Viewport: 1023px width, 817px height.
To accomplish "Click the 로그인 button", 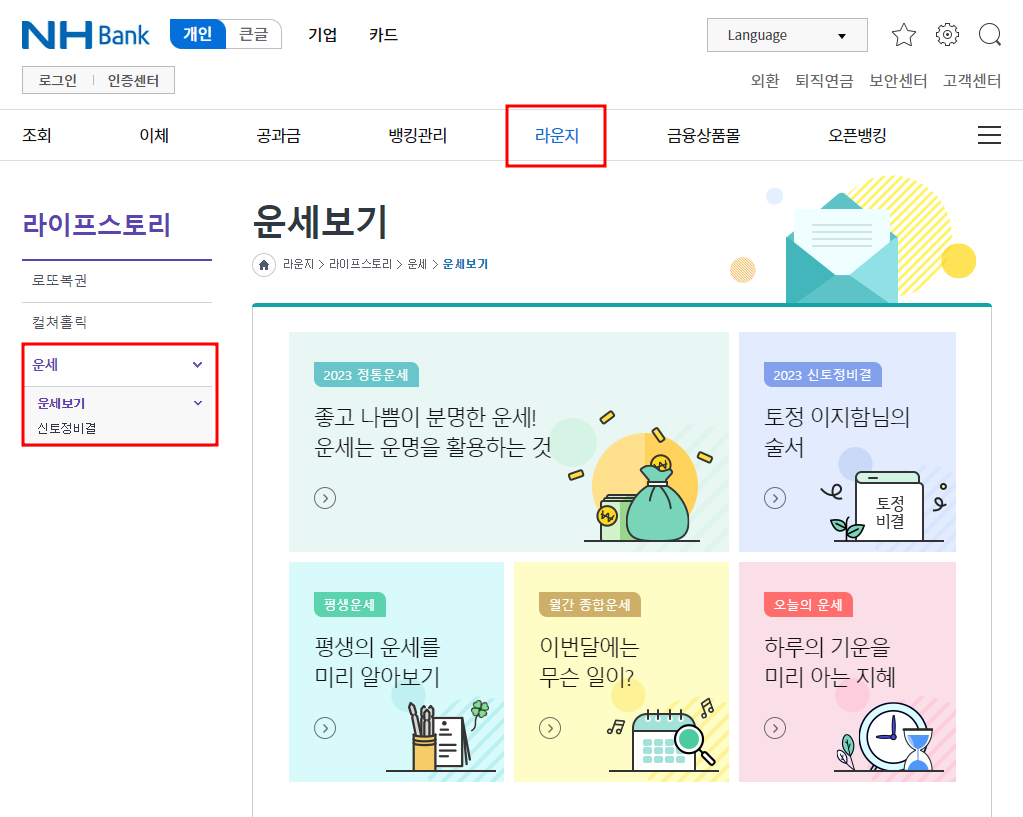I will pos(57,80).
